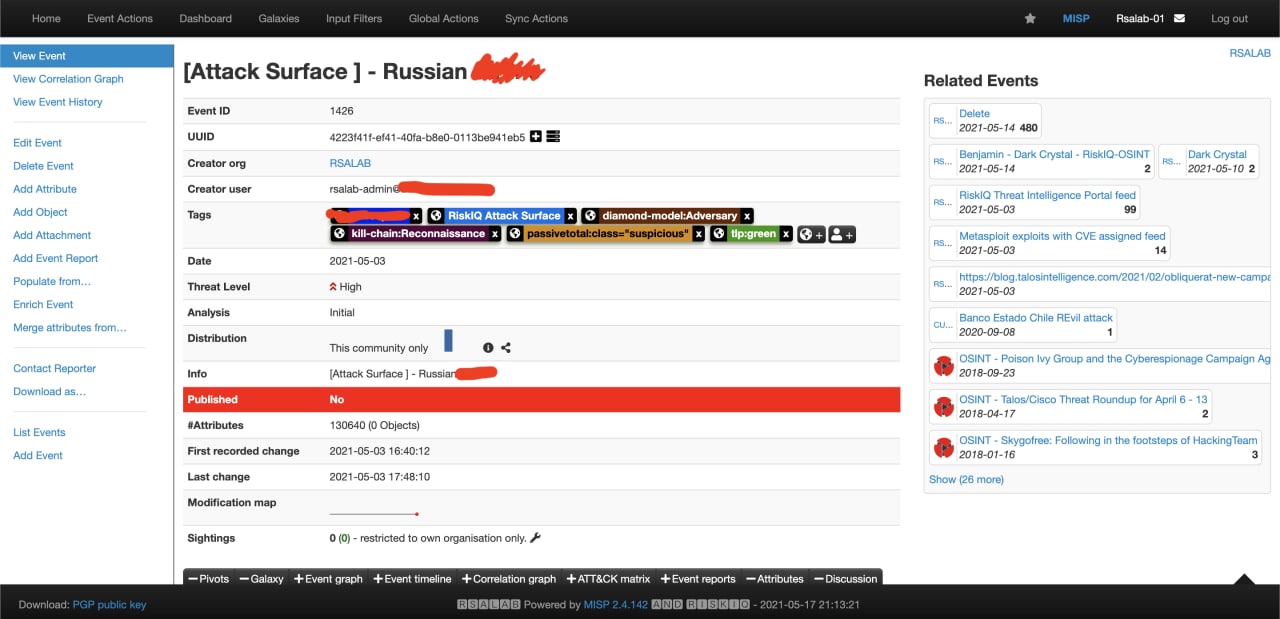The image size is (1280, 619).
Task: Open the Sync Actions dropdown menu
Action: pyautogui.click(x=536, y=18)
